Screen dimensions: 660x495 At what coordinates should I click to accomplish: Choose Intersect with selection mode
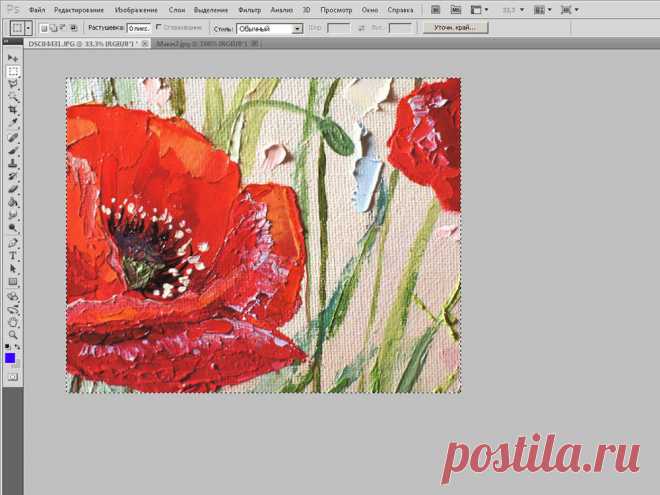pos(73,28)
